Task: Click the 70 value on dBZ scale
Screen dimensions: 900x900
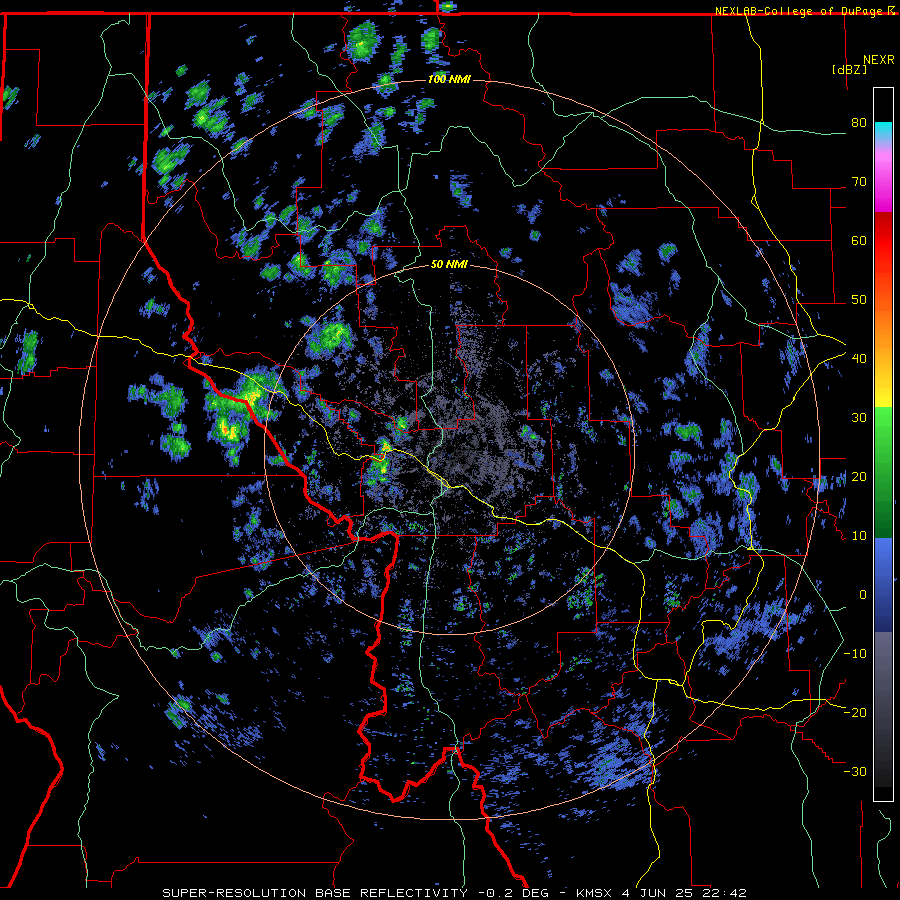Action: pyautogui.click(x=859, y=182)
